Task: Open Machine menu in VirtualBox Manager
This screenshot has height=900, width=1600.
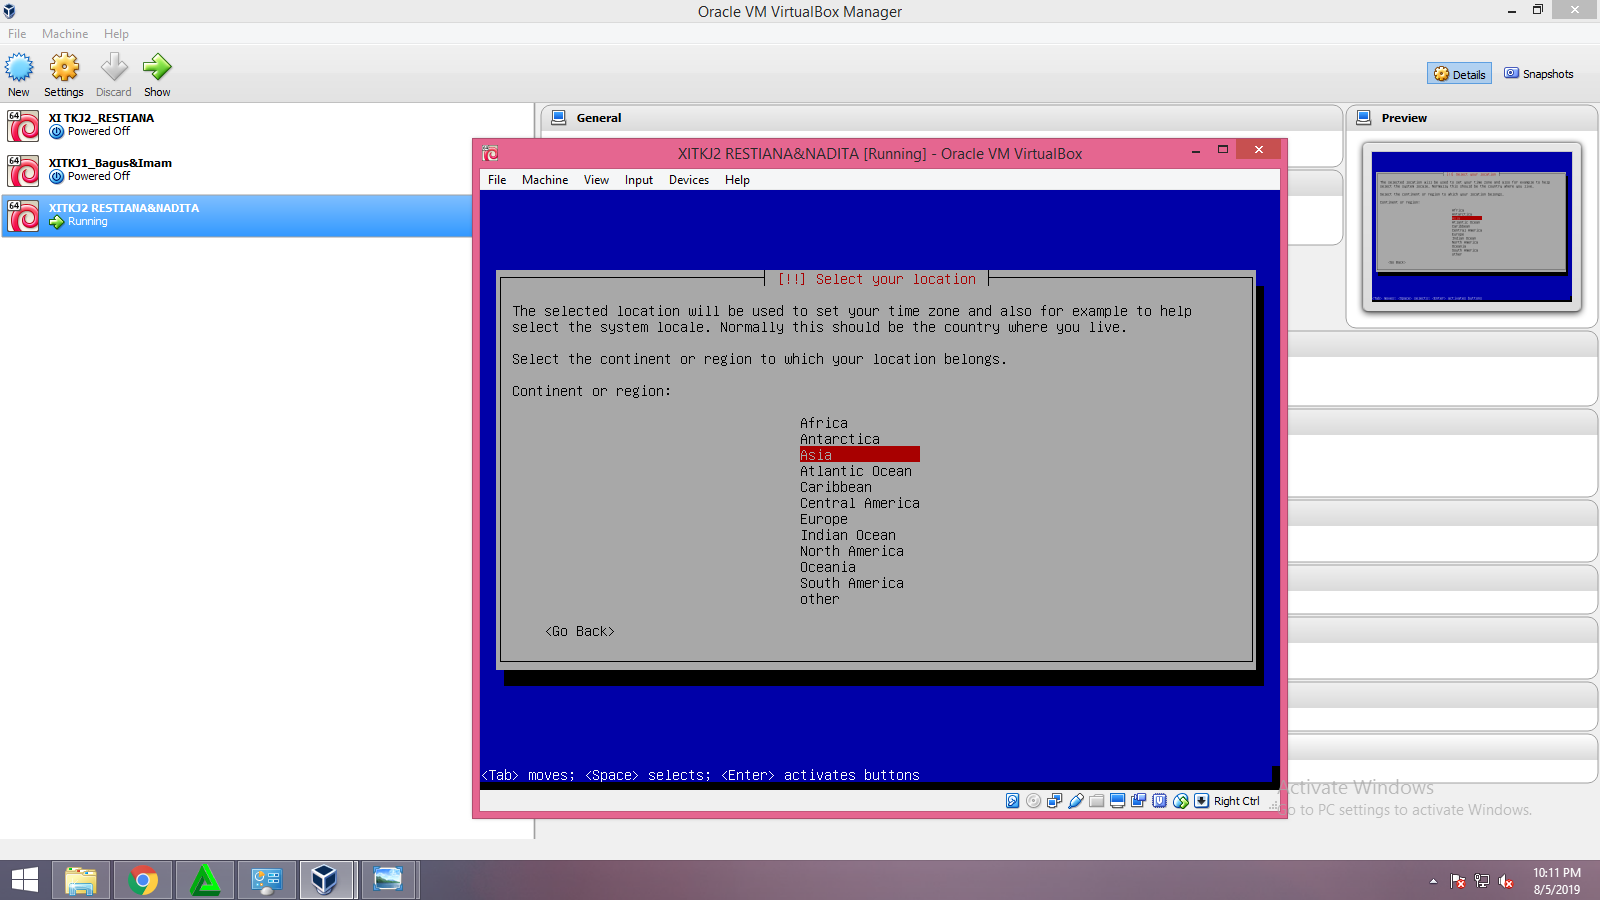Action: [65, 34]
